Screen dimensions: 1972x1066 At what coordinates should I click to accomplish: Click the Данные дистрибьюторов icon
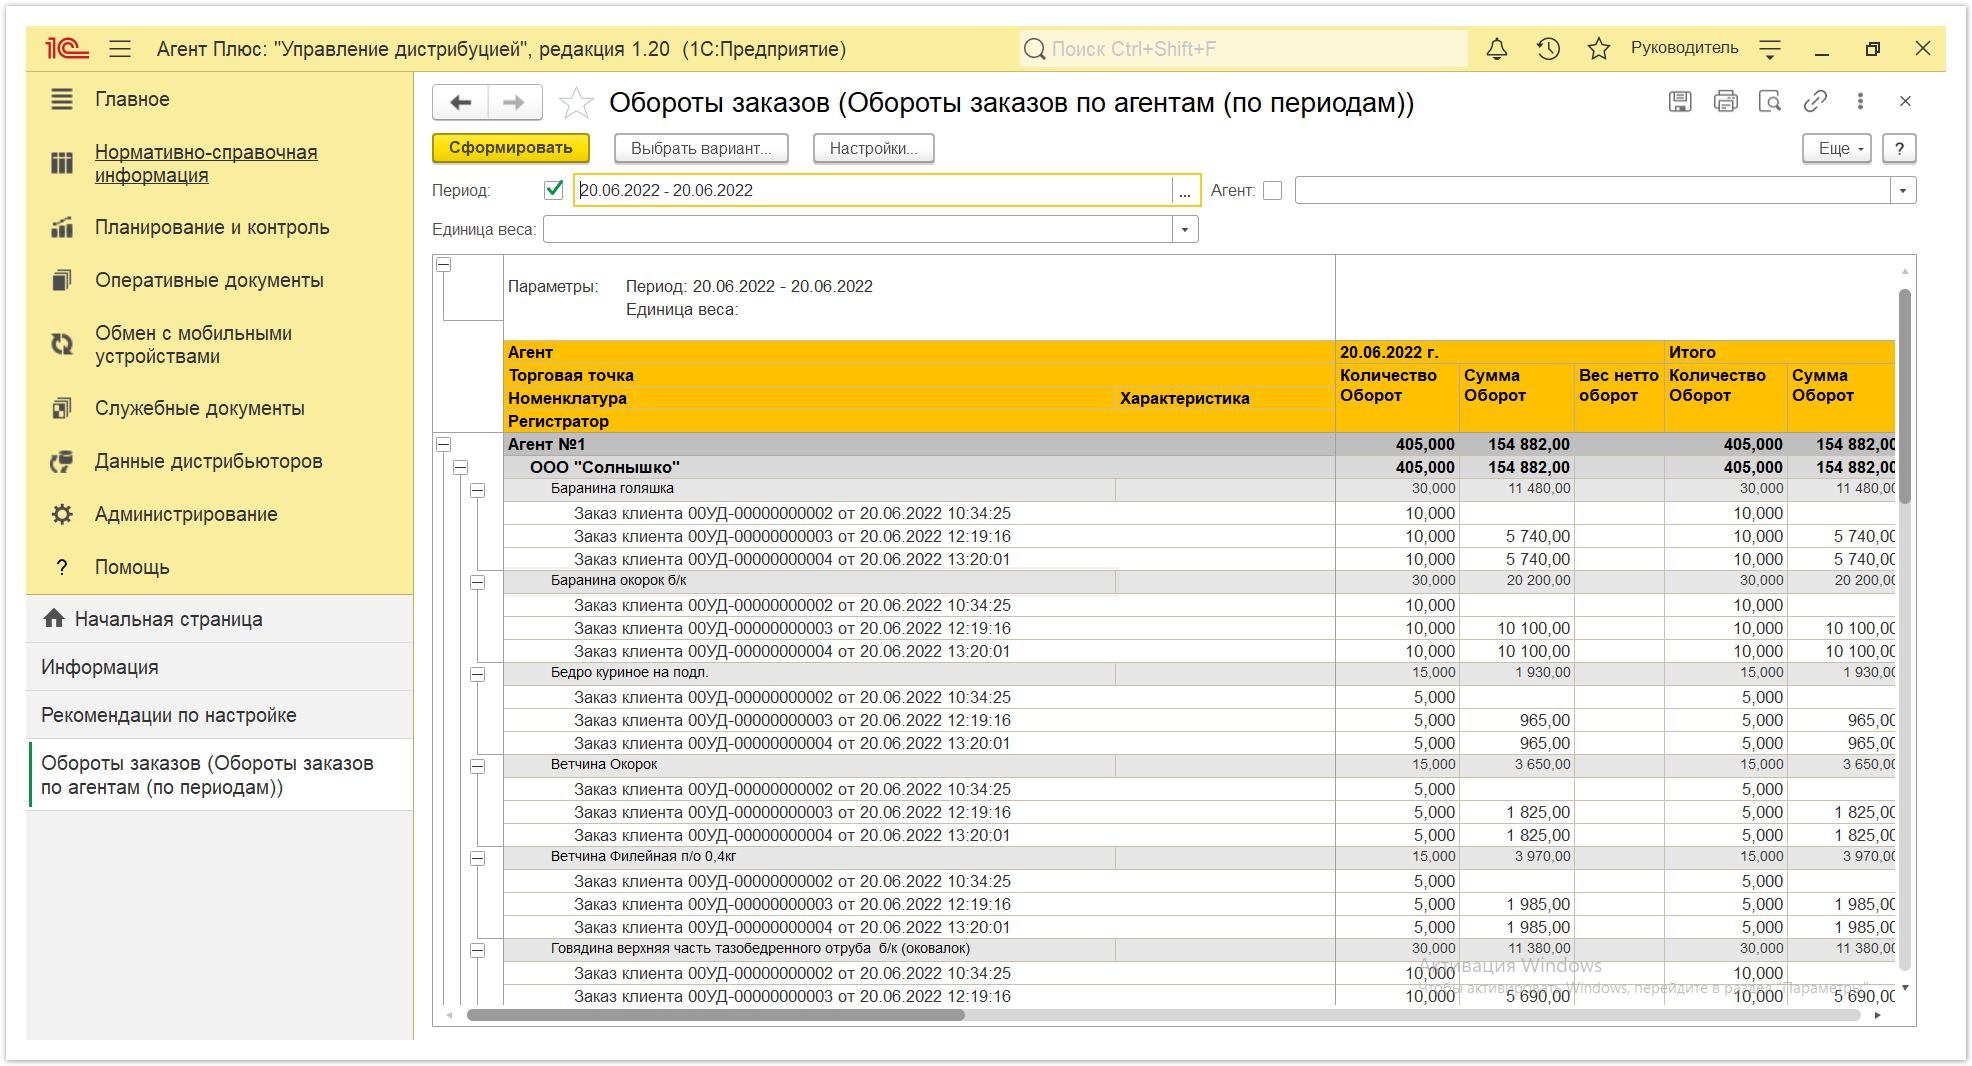(x=62, y=461)
